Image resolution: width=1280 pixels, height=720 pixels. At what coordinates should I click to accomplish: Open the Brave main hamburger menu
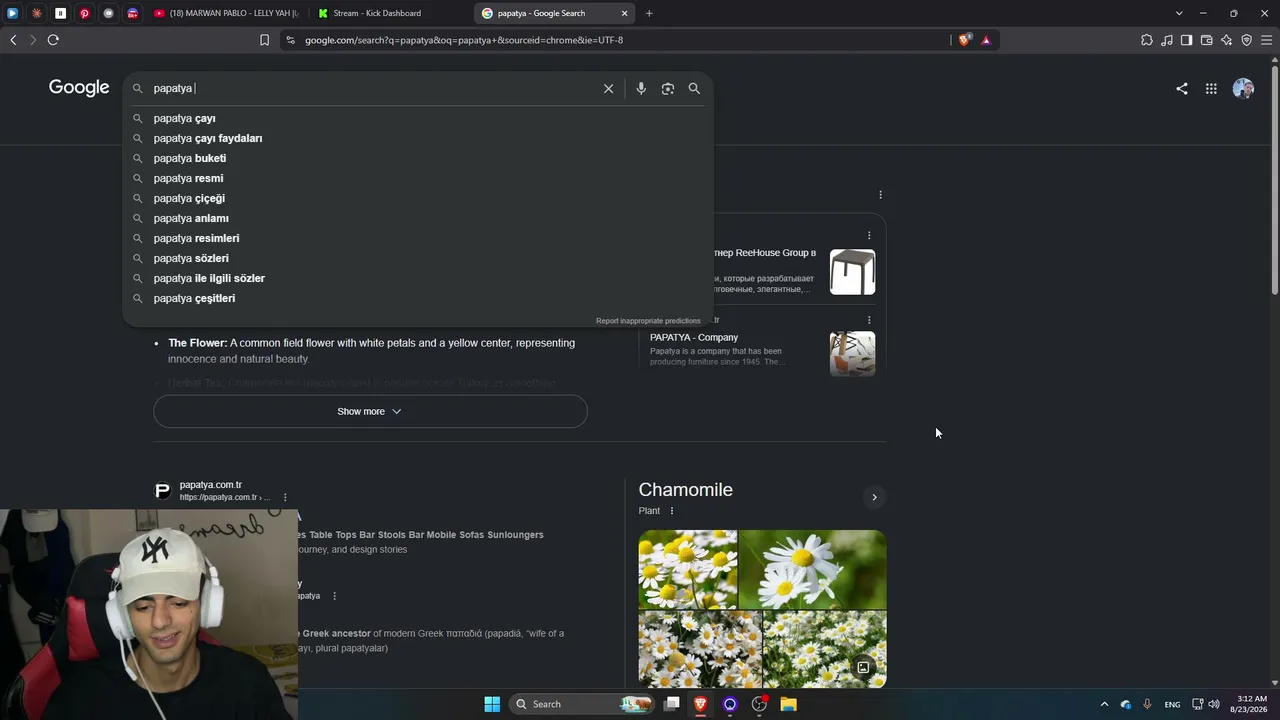coord(1266,40)
